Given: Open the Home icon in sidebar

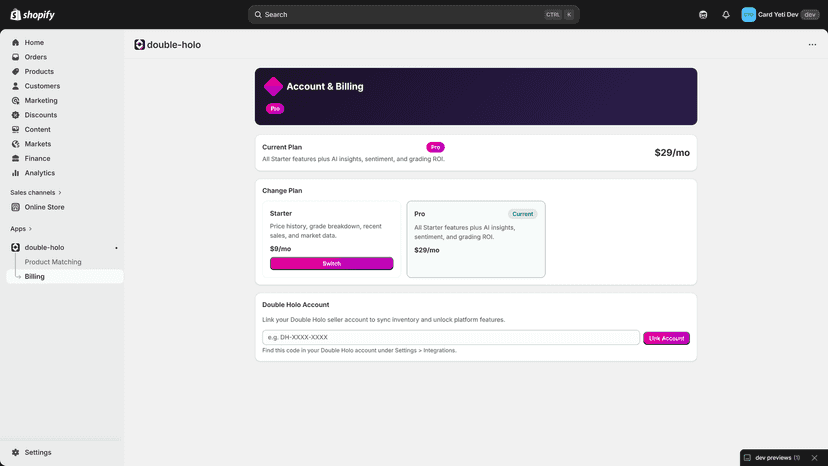Looking at the screenshot, I should point(15,42).
